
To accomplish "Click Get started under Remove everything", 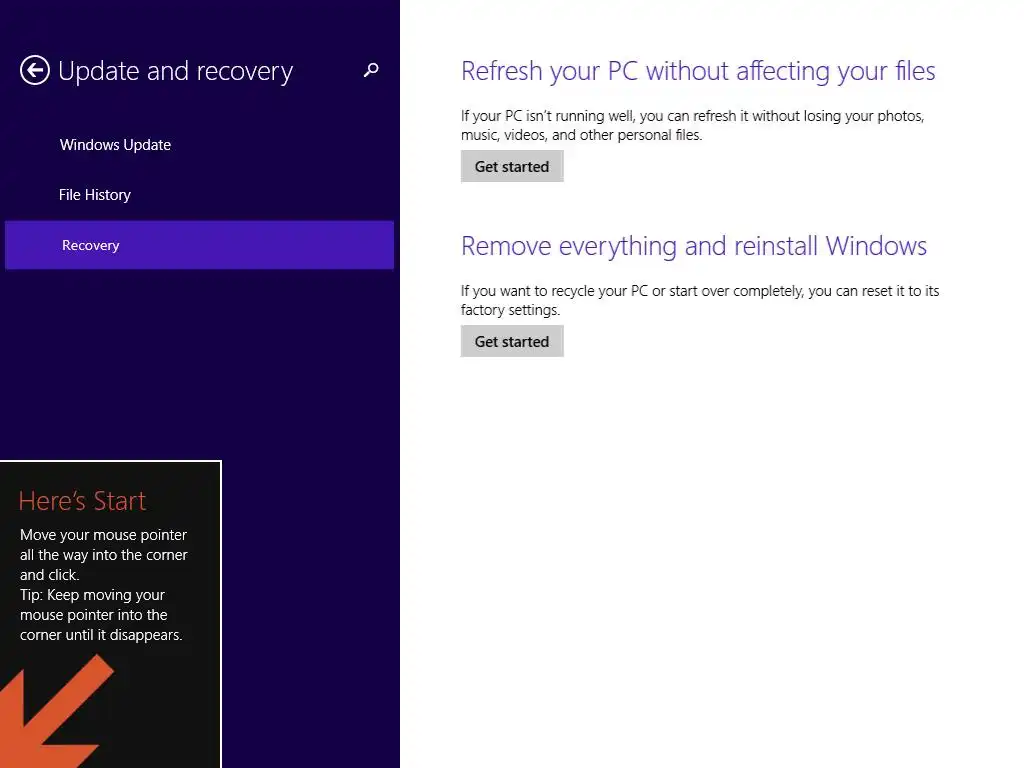I will pyautogui.click(x=512, y=342).
